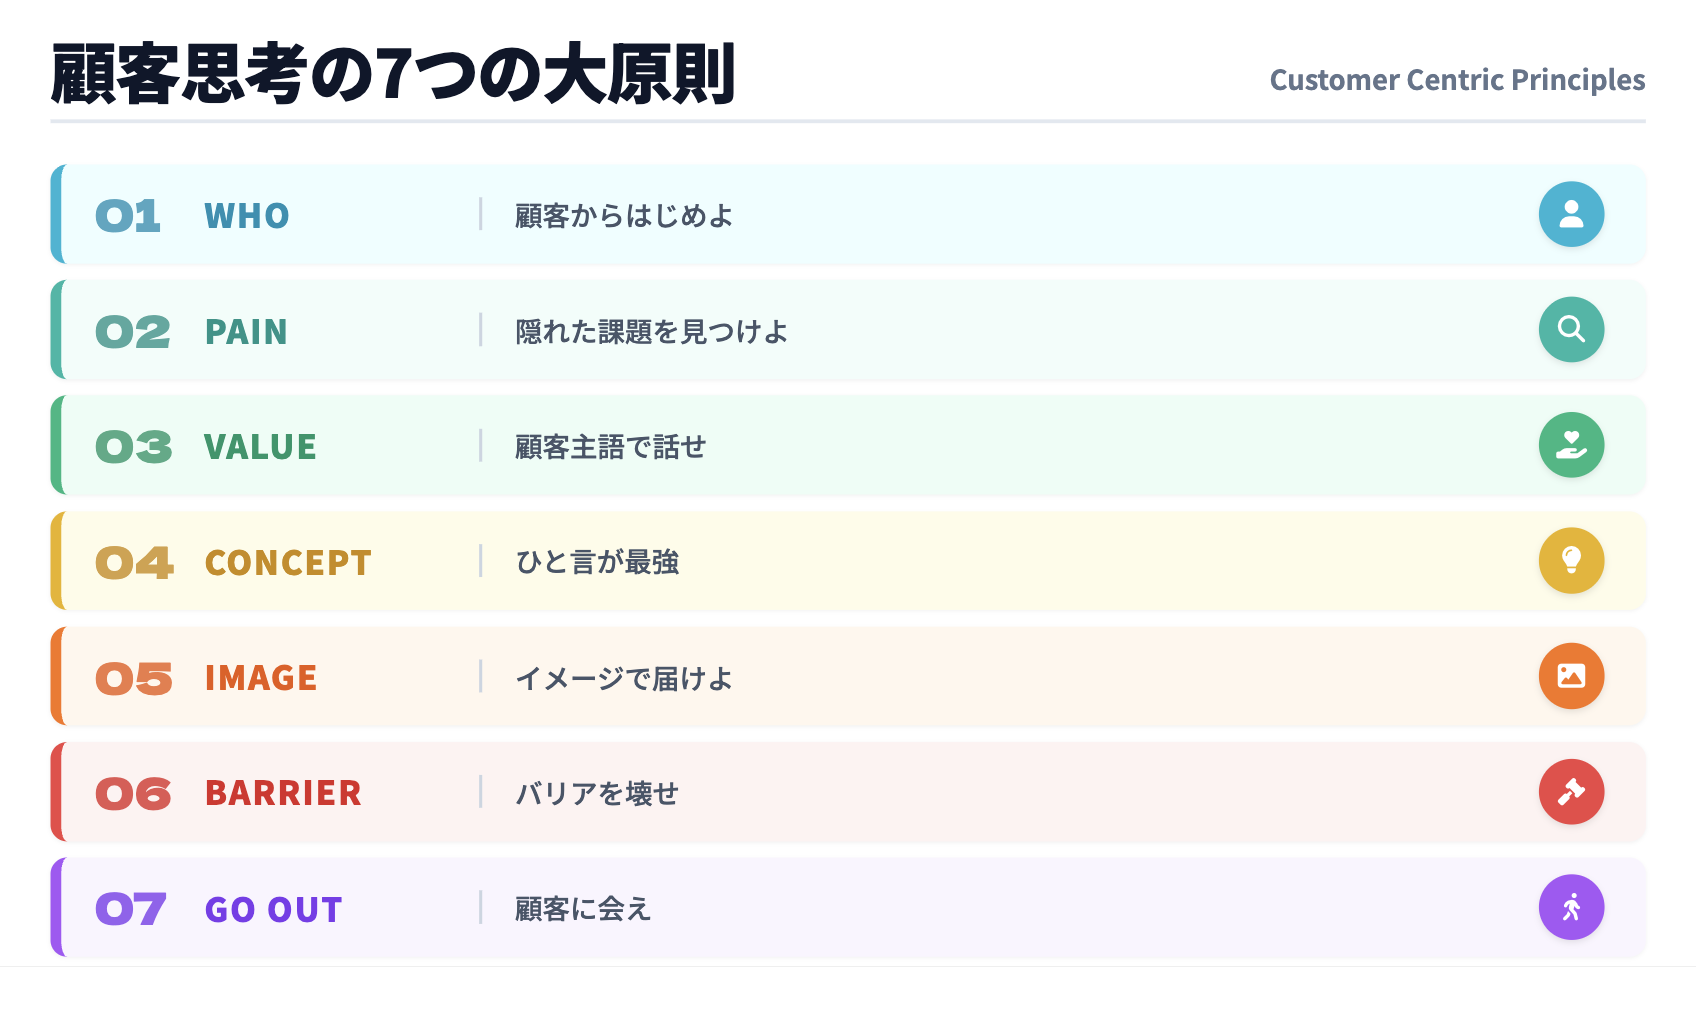Click the IMAGE heading text
The width and height of the screenshot is (1696, 1032).
261,678
